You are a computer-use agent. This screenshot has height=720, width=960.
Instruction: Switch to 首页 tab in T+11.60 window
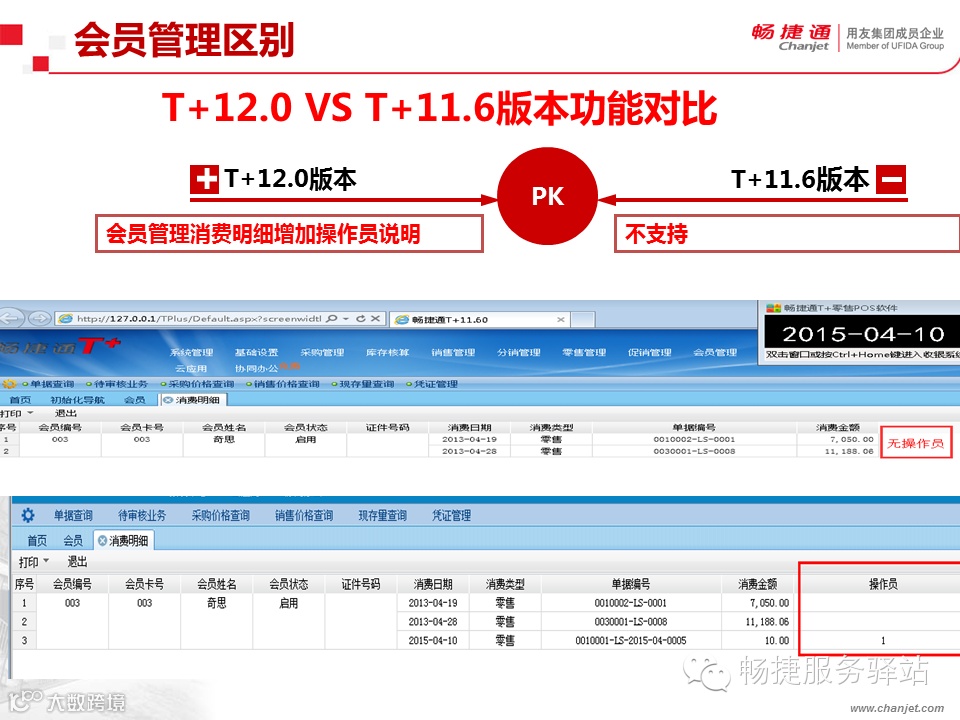(x=20, y=400)
